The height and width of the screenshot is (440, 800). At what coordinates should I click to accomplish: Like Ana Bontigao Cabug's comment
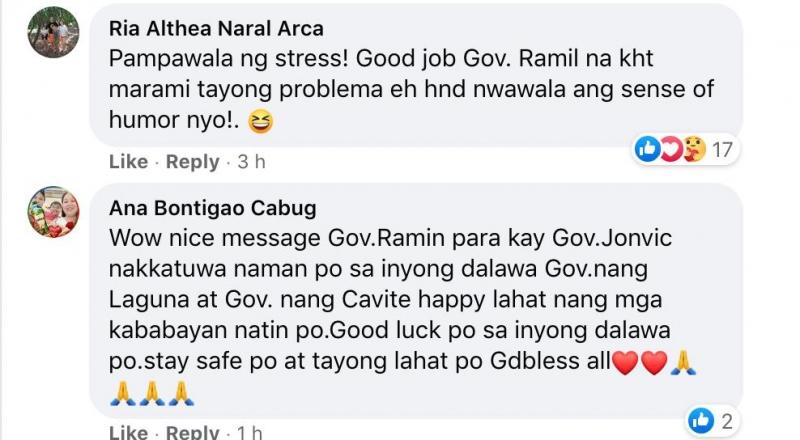pyautogui.click(x=128, y=433)
